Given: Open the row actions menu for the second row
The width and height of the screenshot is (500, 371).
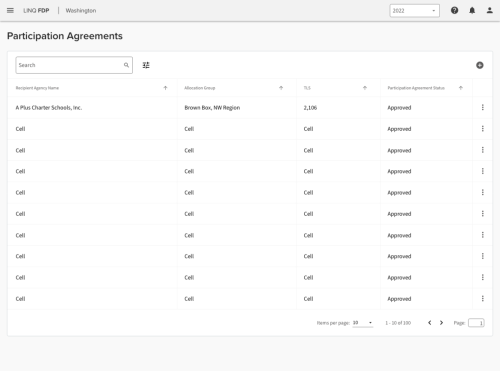Looking at the screenshot, I should tap(482, 129).
